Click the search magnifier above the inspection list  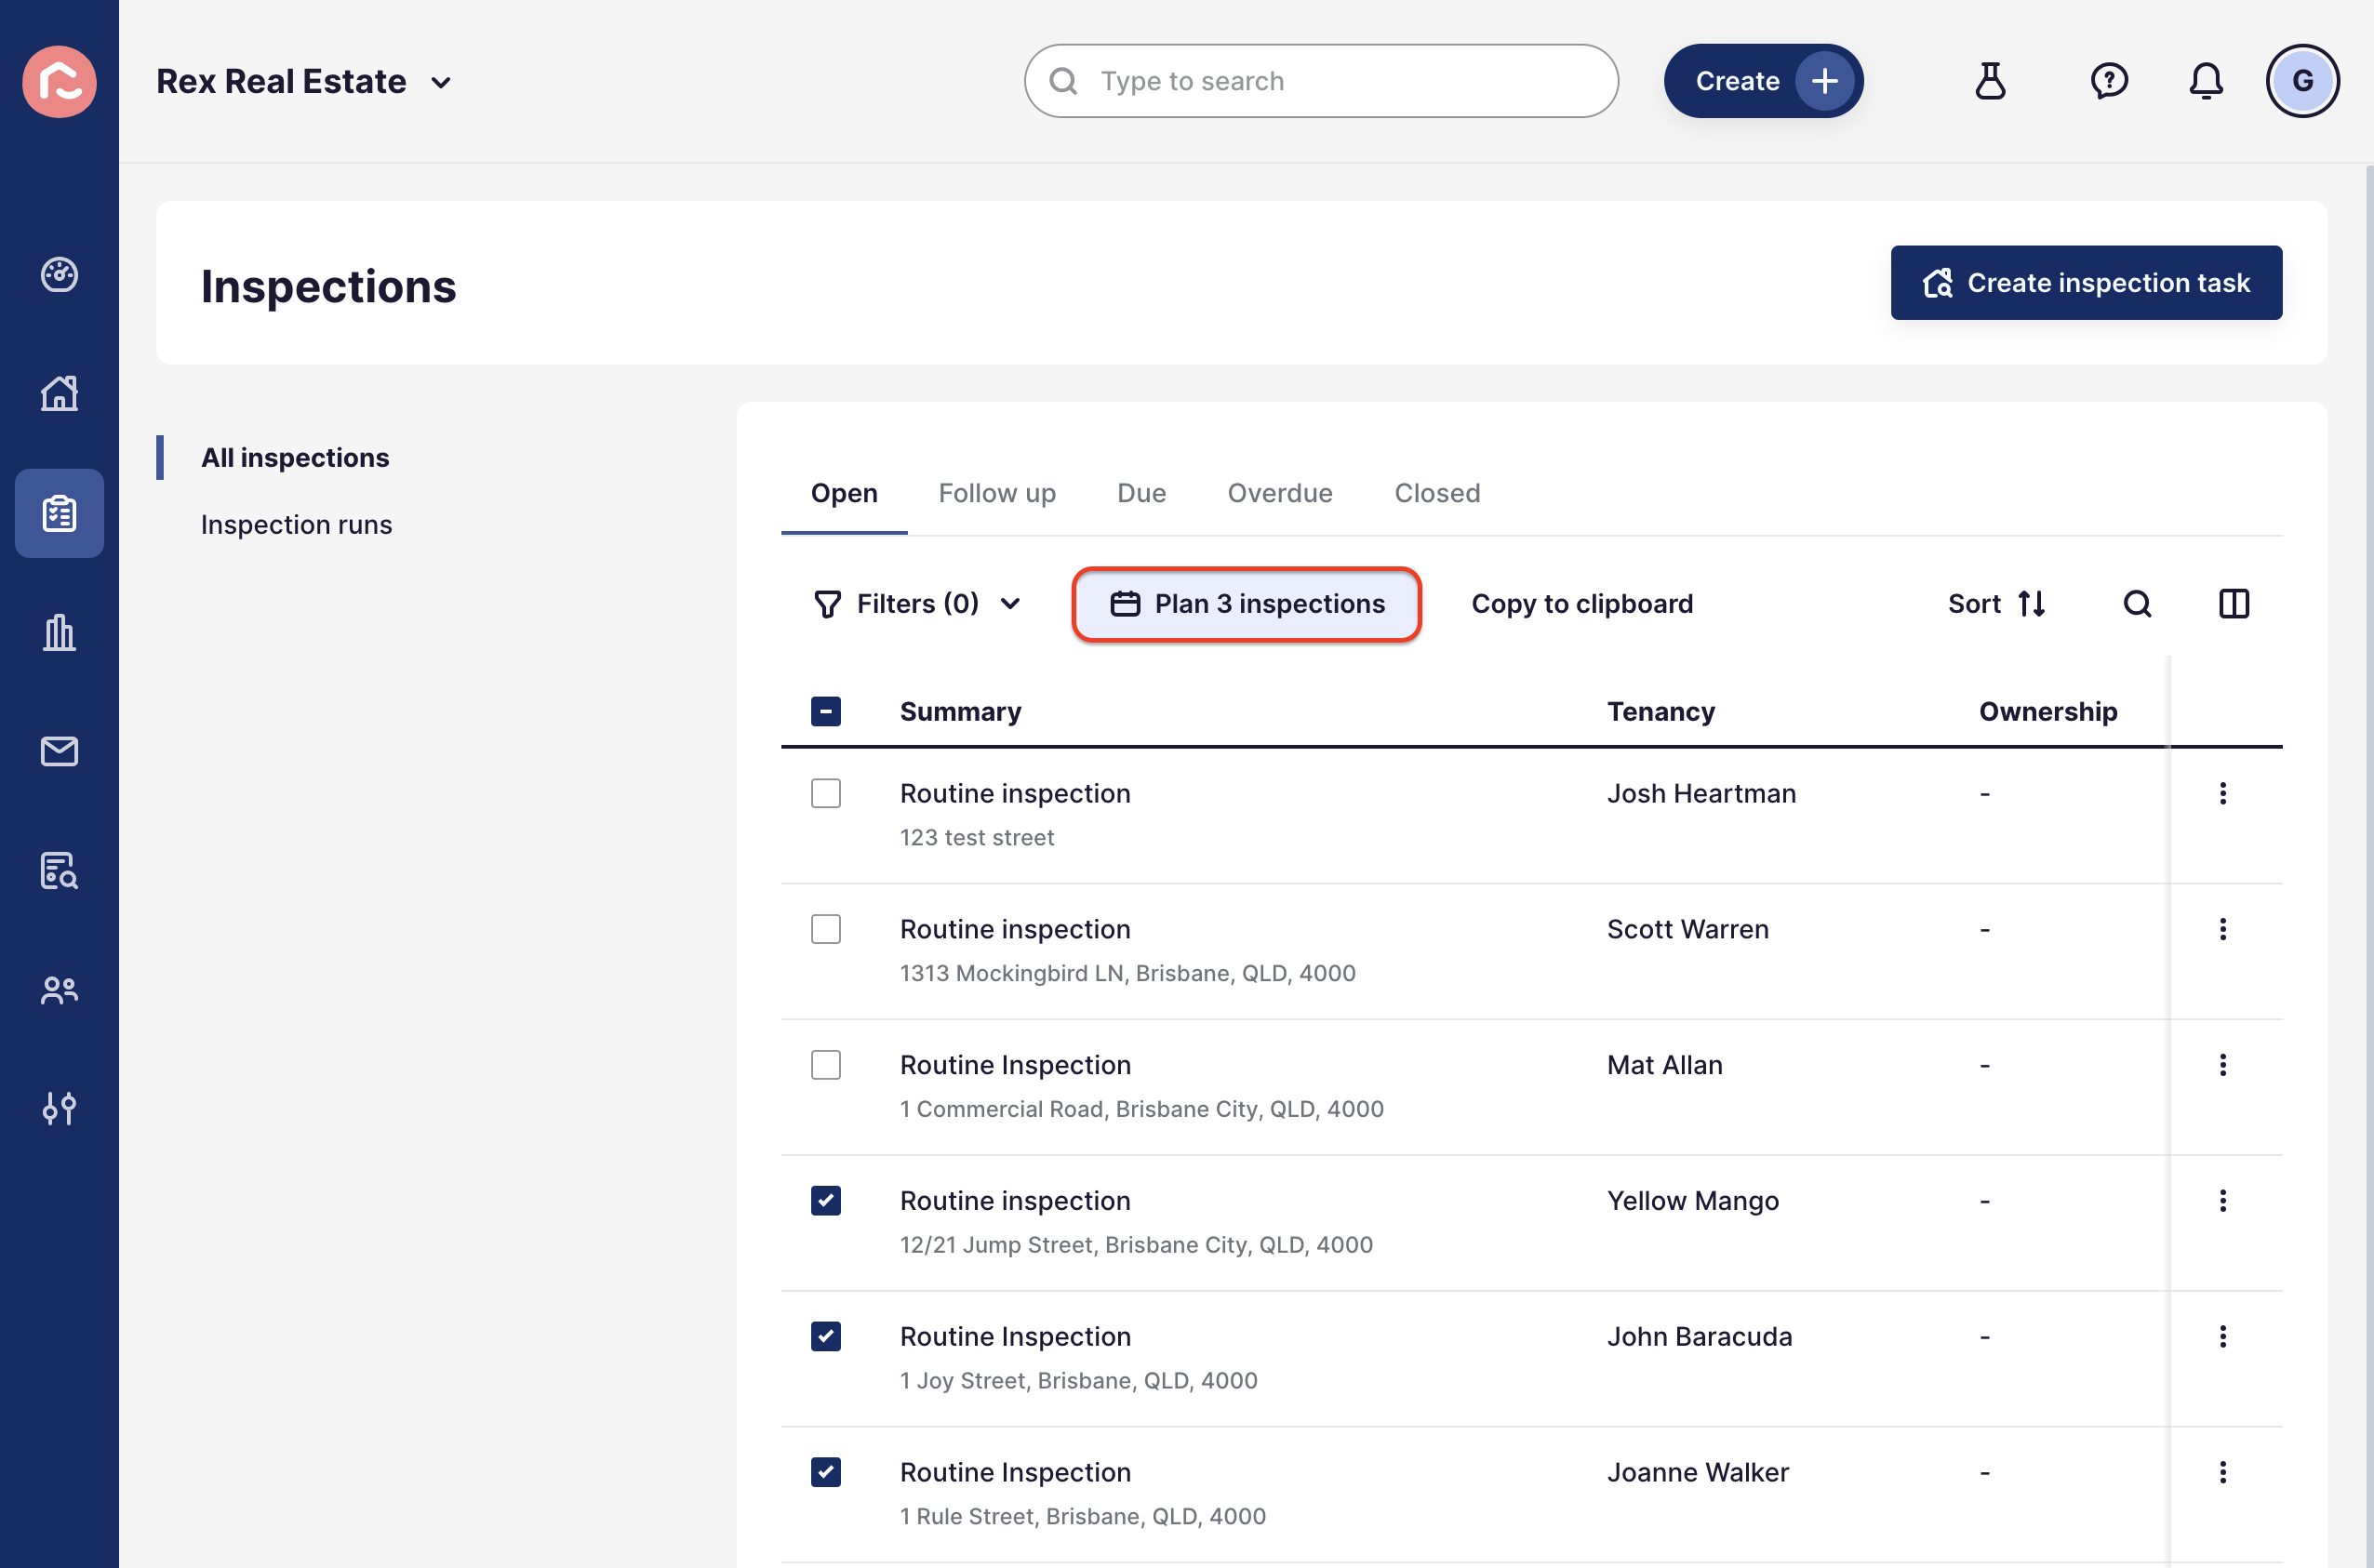pyautogui.click(x=2138, y=603)
